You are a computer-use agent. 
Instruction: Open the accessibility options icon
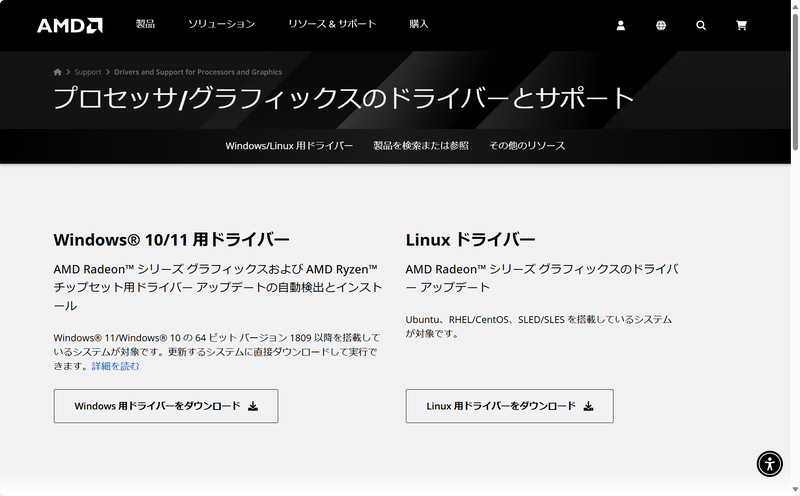(769, 464)
